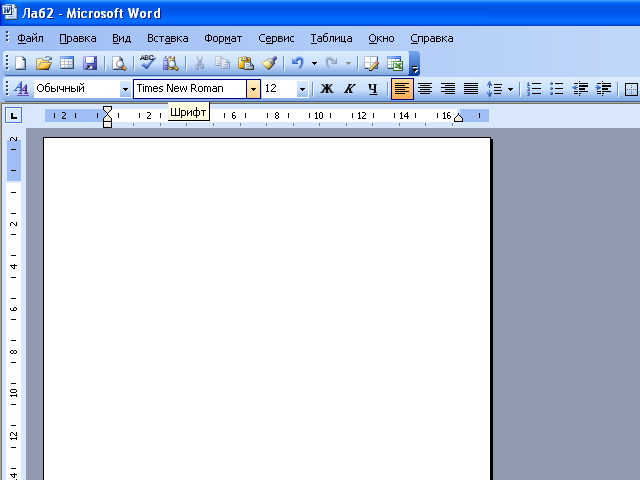Open the Файл menu
Image resolution: width=640 pixels, height=480 pixels.
pyautogui.click(x=30, y=38)
